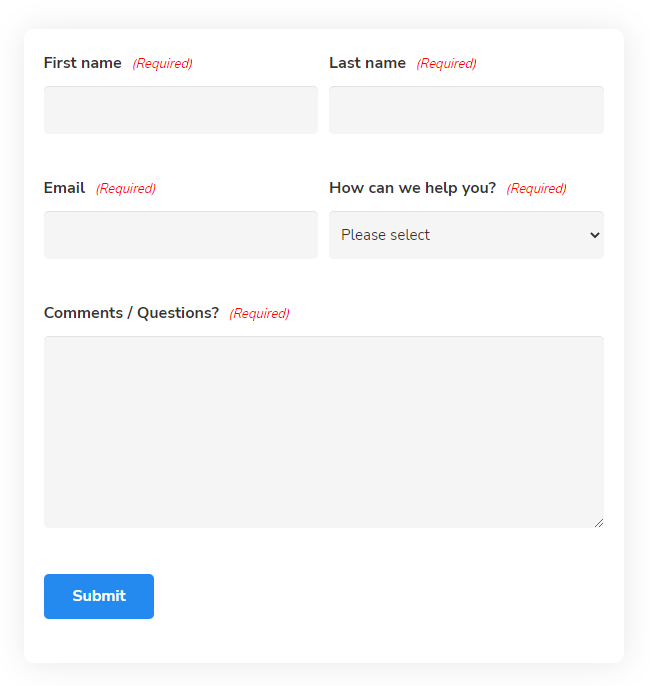650x686 pixels.
Task: Click the red '(Required)' beside Last name
Action: pos(446,64)
